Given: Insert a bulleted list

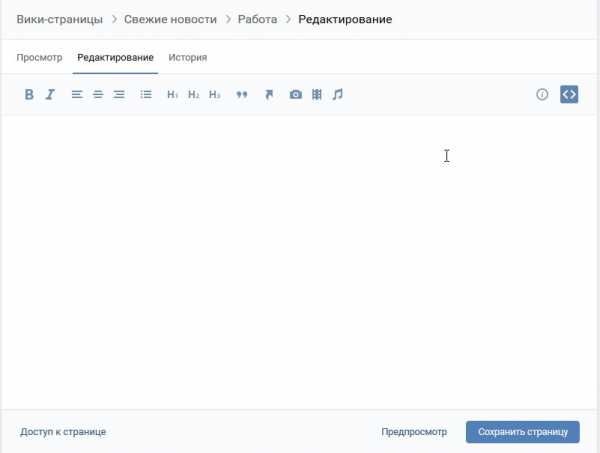Looking at the screenshot, I should (146, 95).
